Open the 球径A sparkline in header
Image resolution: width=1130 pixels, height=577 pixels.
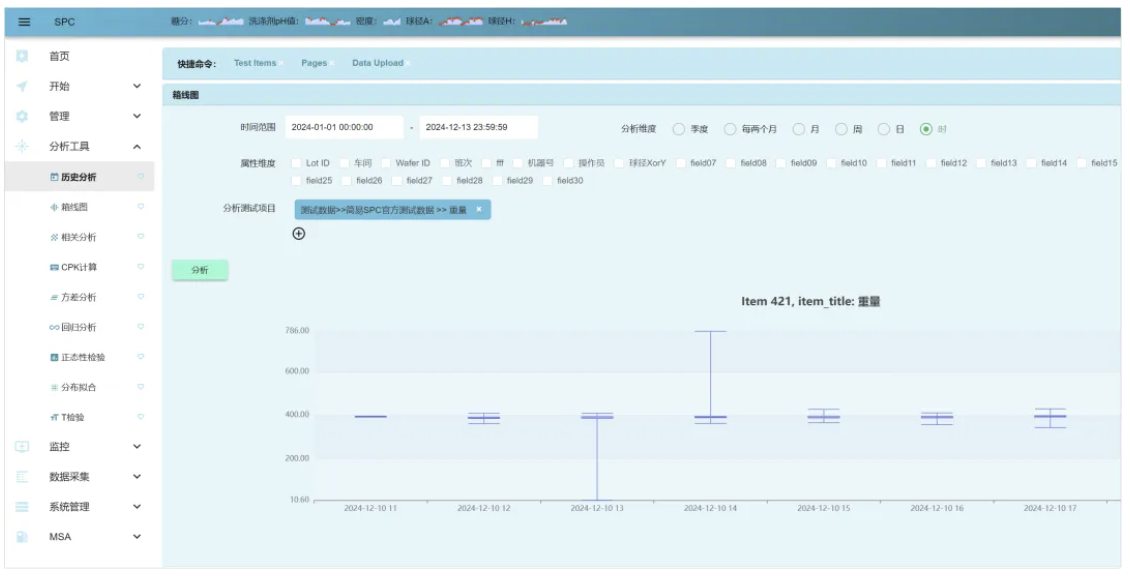(x=461, y=22)
